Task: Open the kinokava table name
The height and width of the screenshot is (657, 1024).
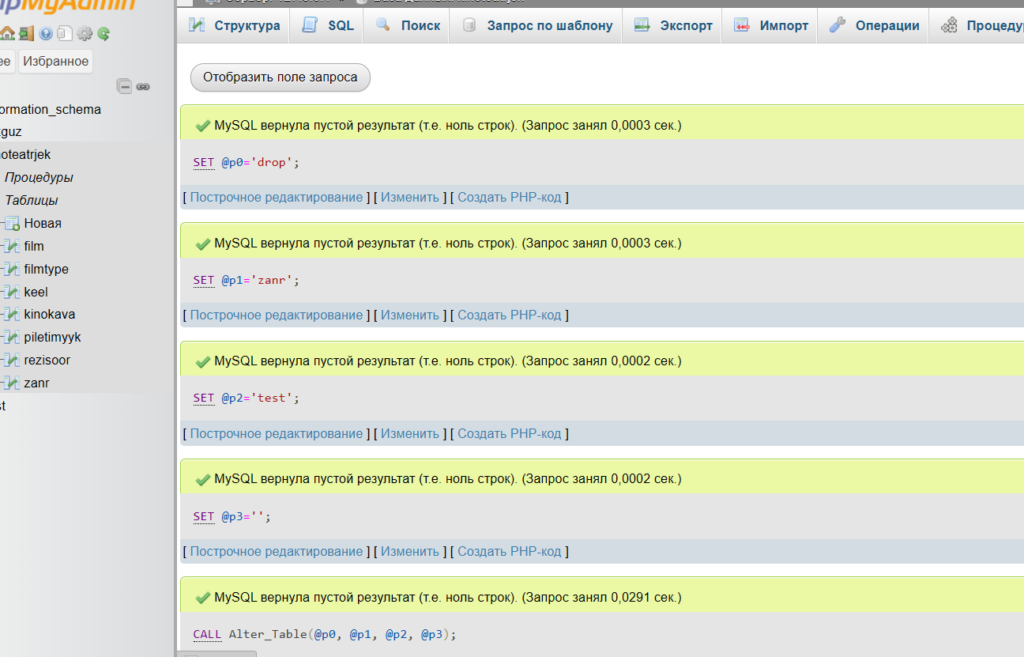Action: 50,314
